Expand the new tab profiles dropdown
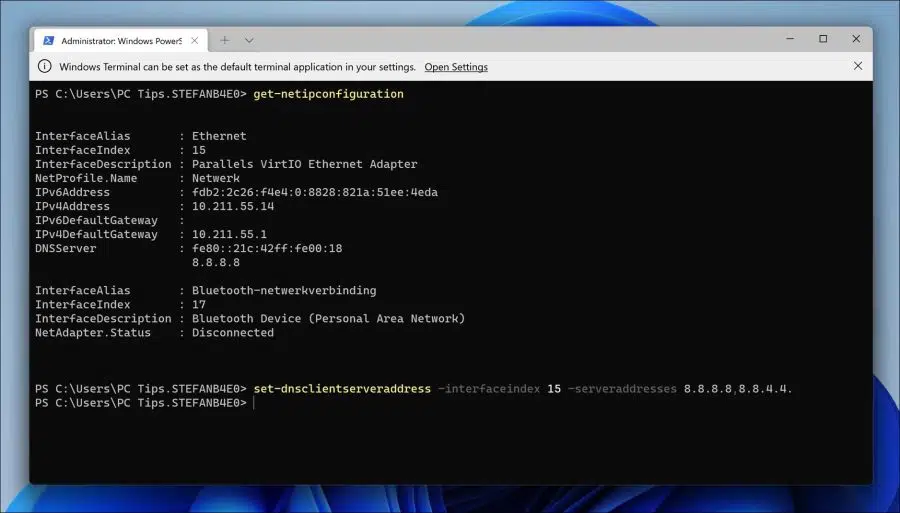This screenshot has width=900, height=513. click(x=249, y=40)
